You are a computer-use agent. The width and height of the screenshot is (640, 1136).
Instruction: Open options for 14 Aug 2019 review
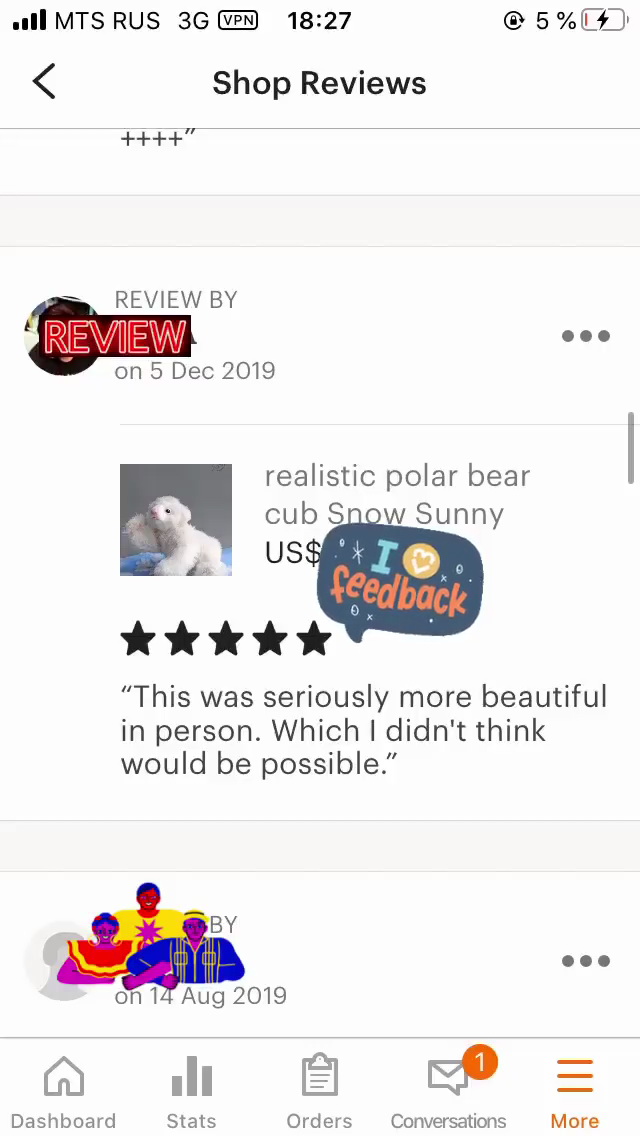click(x=586, y=961)
